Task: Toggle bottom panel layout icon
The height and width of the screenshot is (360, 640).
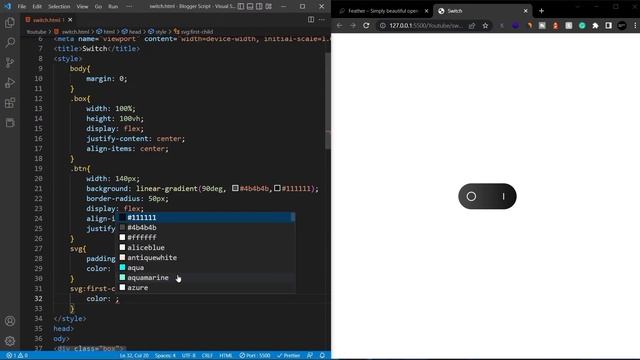Action: tap(250, 6)
